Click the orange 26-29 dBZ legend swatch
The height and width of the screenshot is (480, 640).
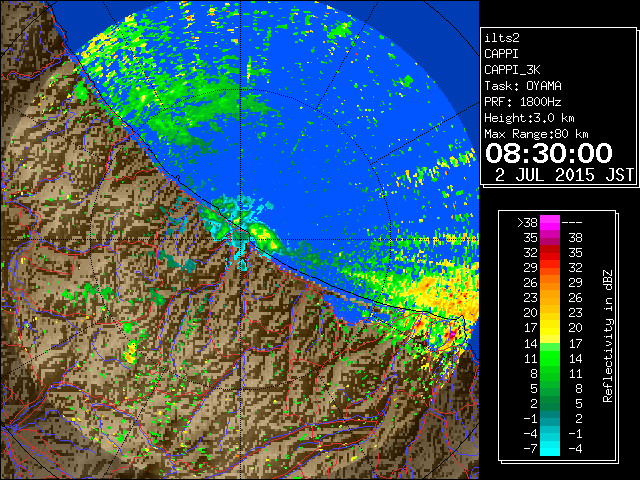click(x=550, y=283)
